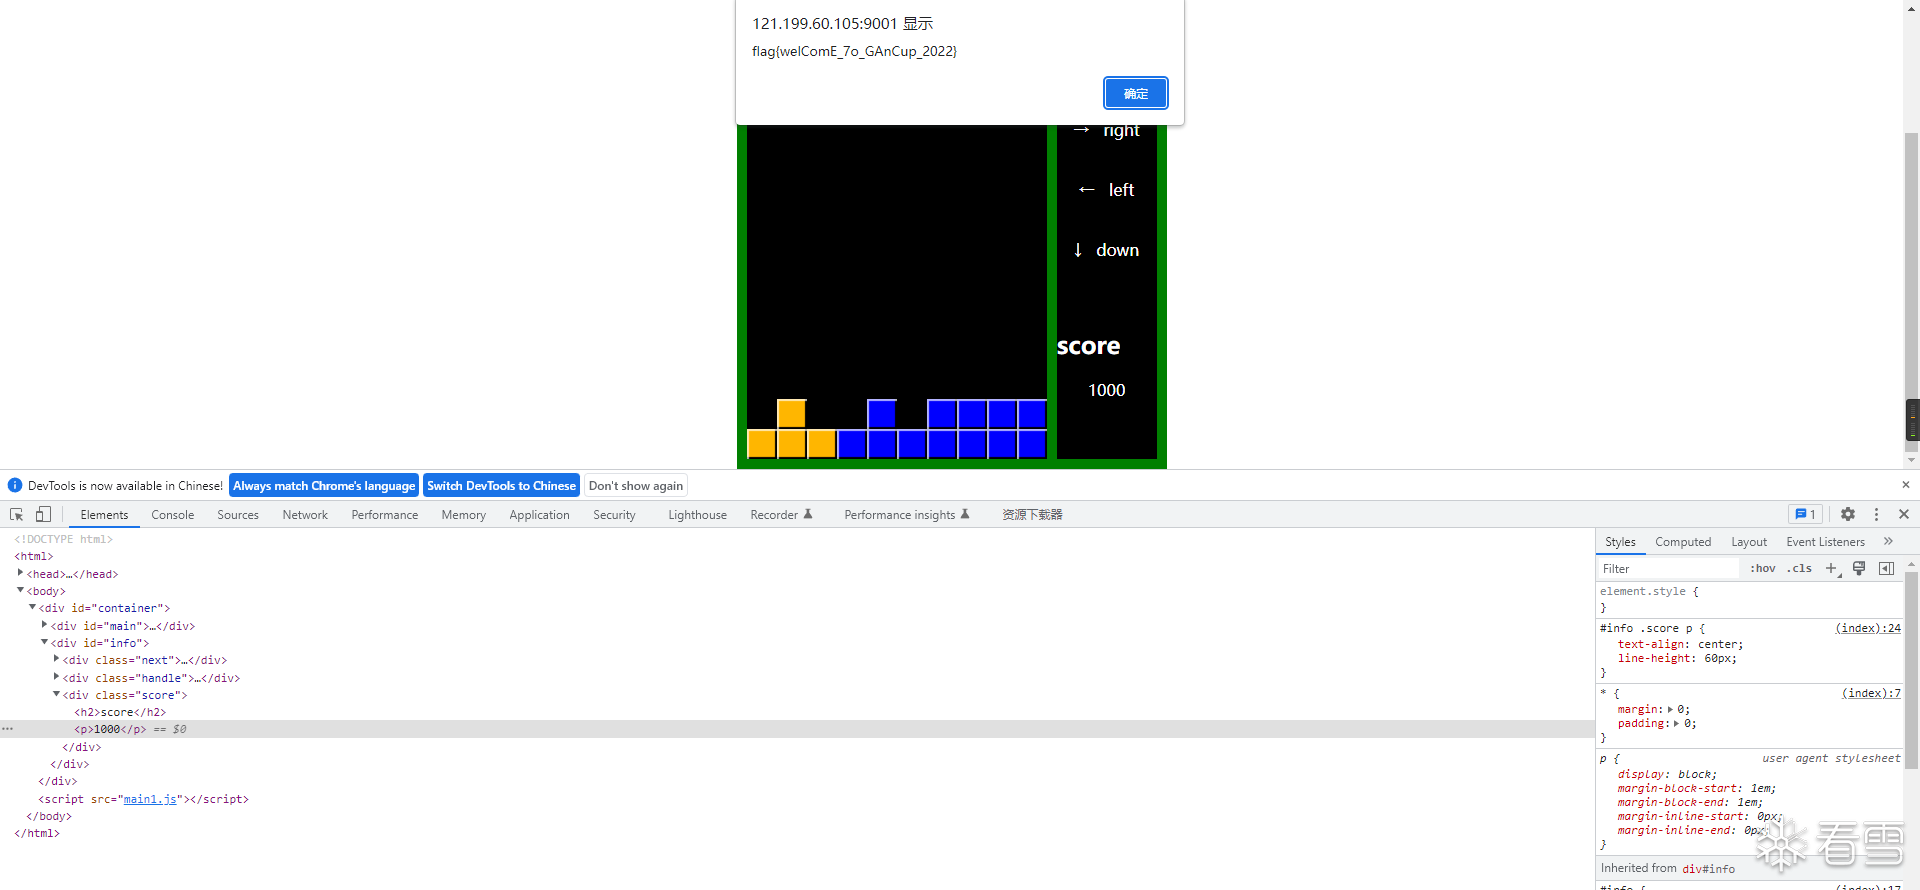This screenshot has height=890, width=1920.
Task: Switch to the Layout pane tab
Action: [x=1749, y=541]
